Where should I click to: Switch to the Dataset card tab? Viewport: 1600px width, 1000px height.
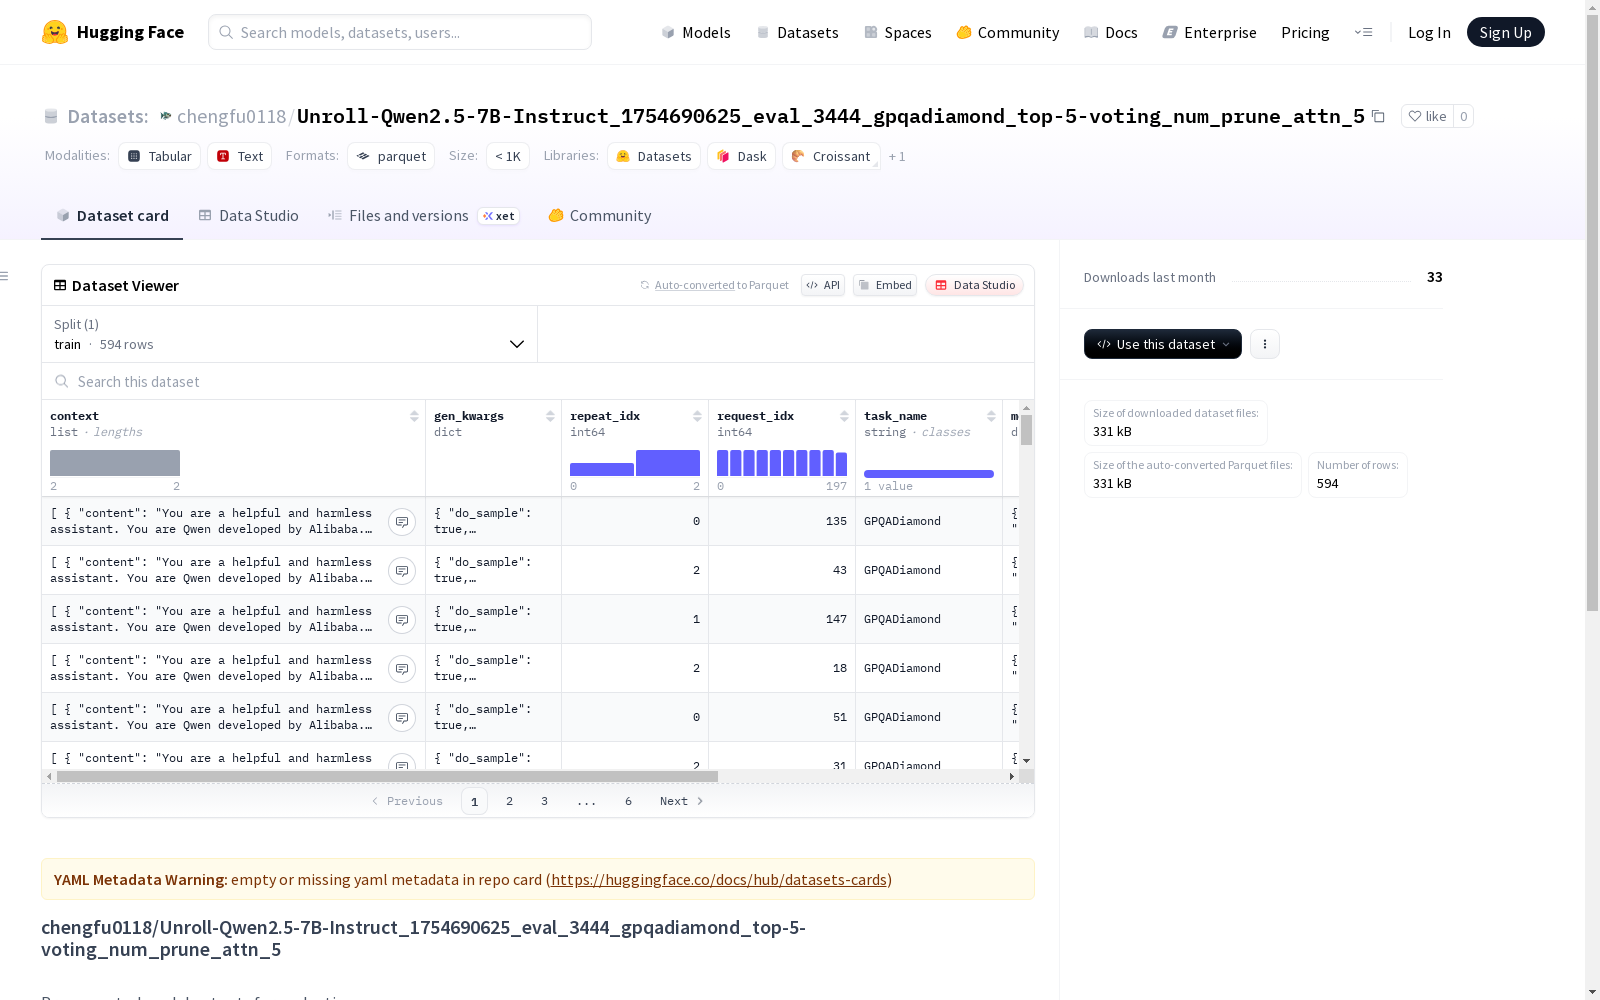click(112, 216)
